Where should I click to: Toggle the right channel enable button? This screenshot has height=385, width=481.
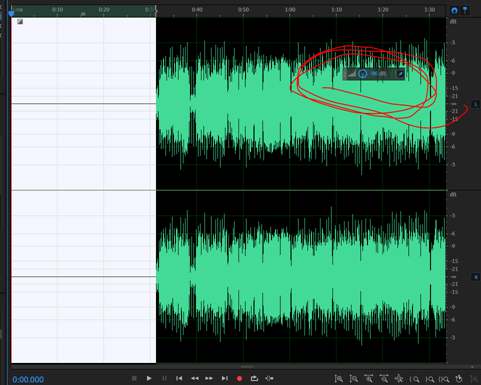coord(476,277)
